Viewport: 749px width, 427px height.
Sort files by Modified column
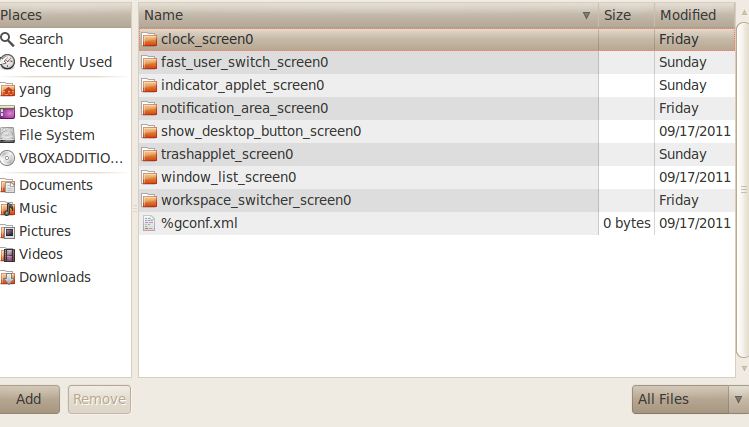(x=695, y=15)
